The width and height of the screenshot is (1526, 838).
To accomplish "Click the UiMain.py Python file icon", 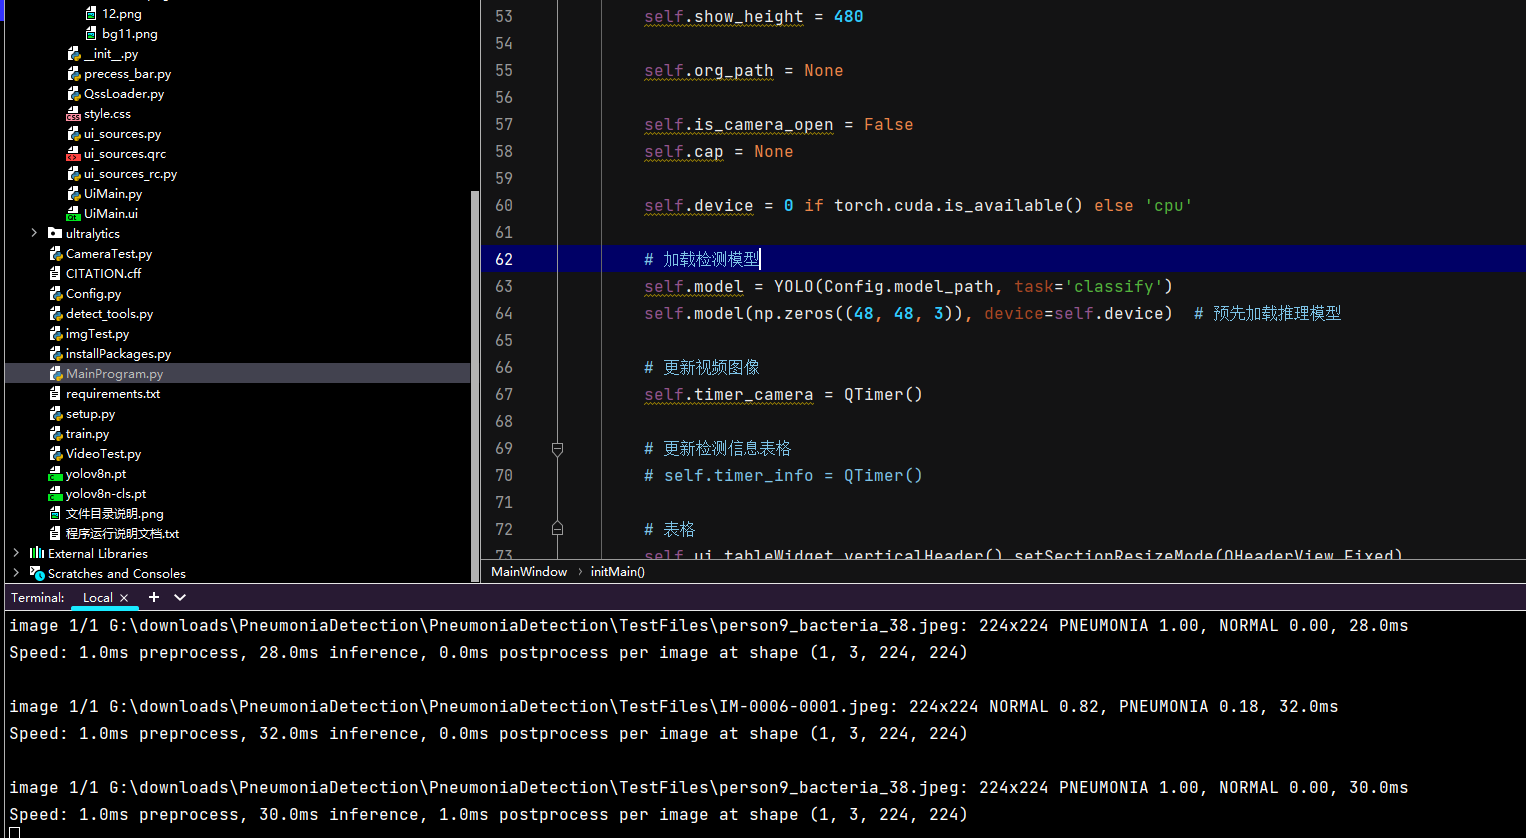I will [x=73, y=194].
